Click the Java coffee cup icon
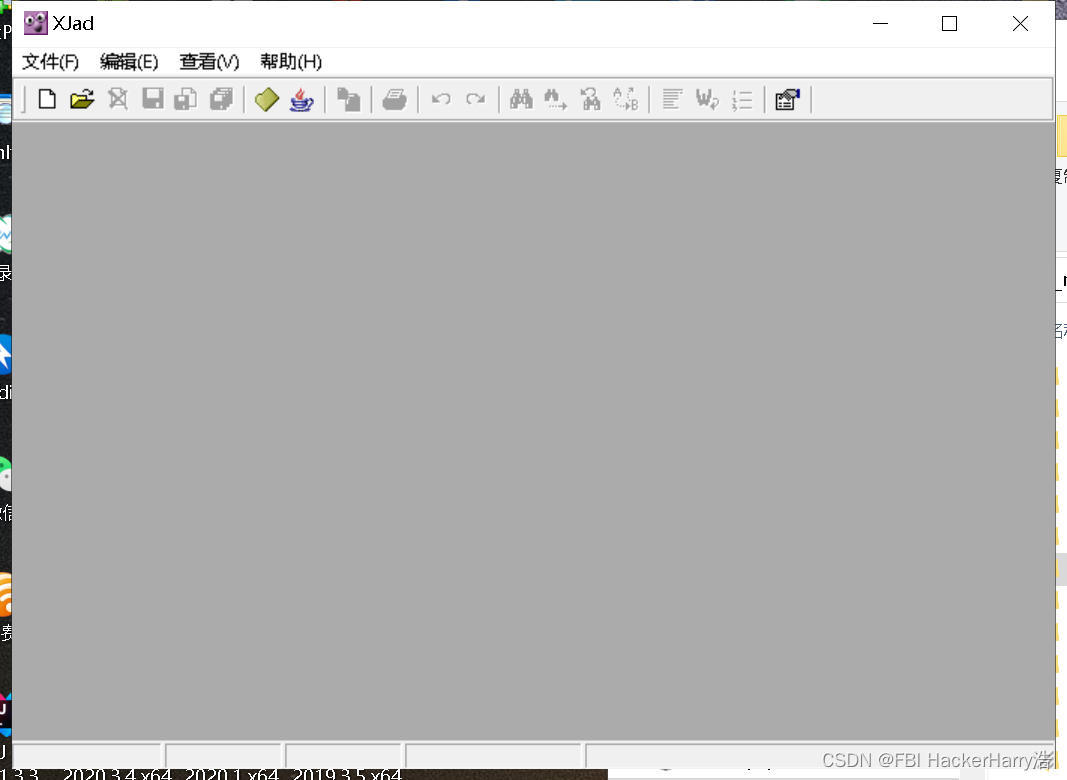1067x780 pixels. click(301, 99)
